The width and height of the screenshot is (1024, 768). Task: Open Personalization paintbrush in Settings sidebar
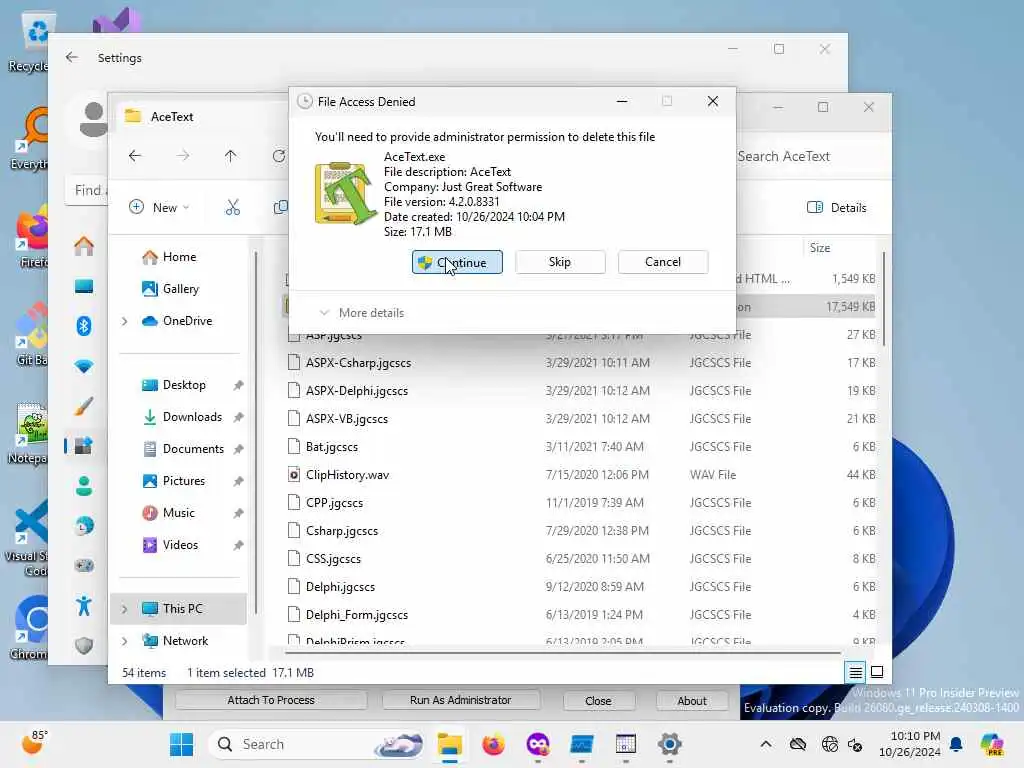[x=84, y=406]
